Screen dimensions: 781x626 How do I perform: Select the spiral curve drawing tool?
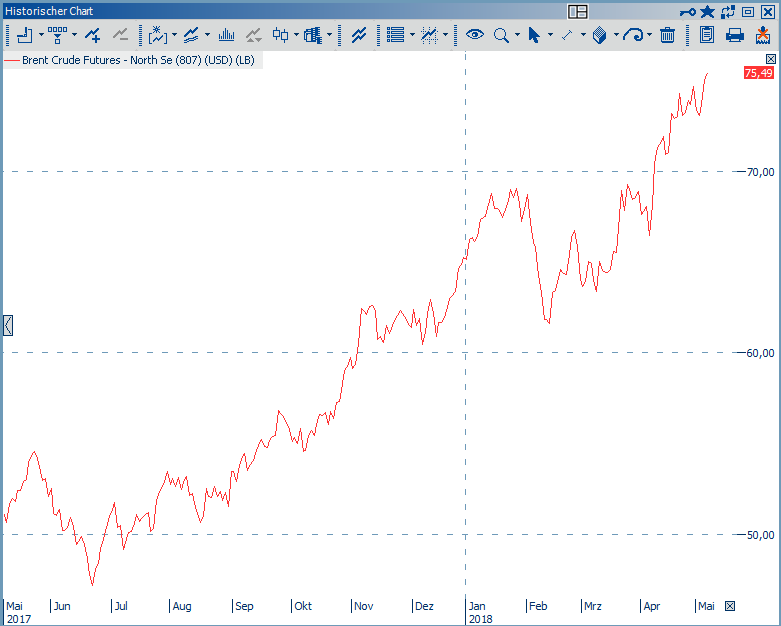(634, 35)
